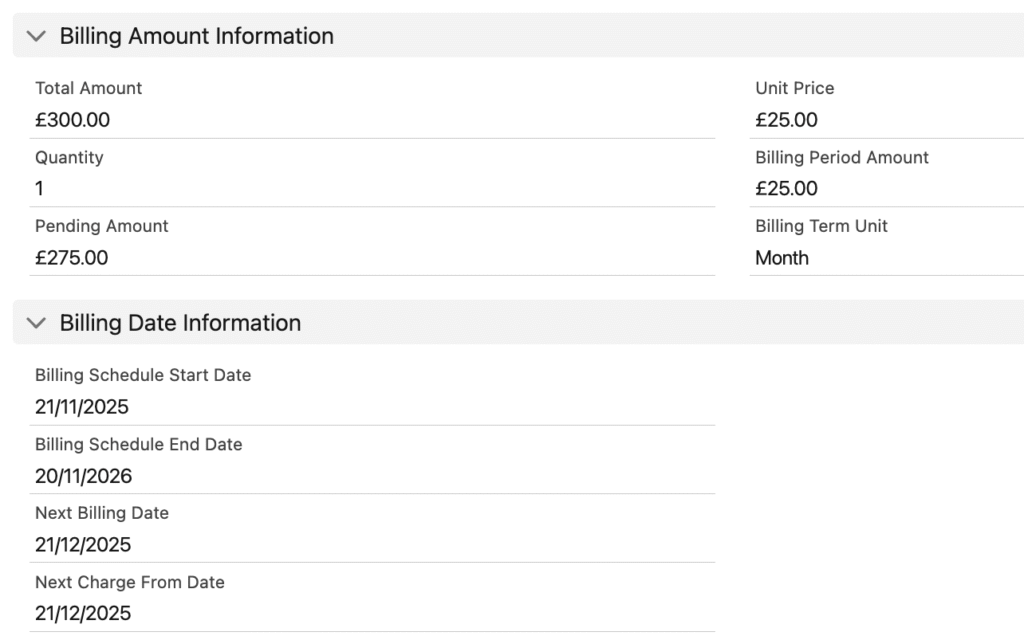The image size is (1024, 636).
Task: Click the Billing Schedule Start Date label
Action: coord(143,375)
